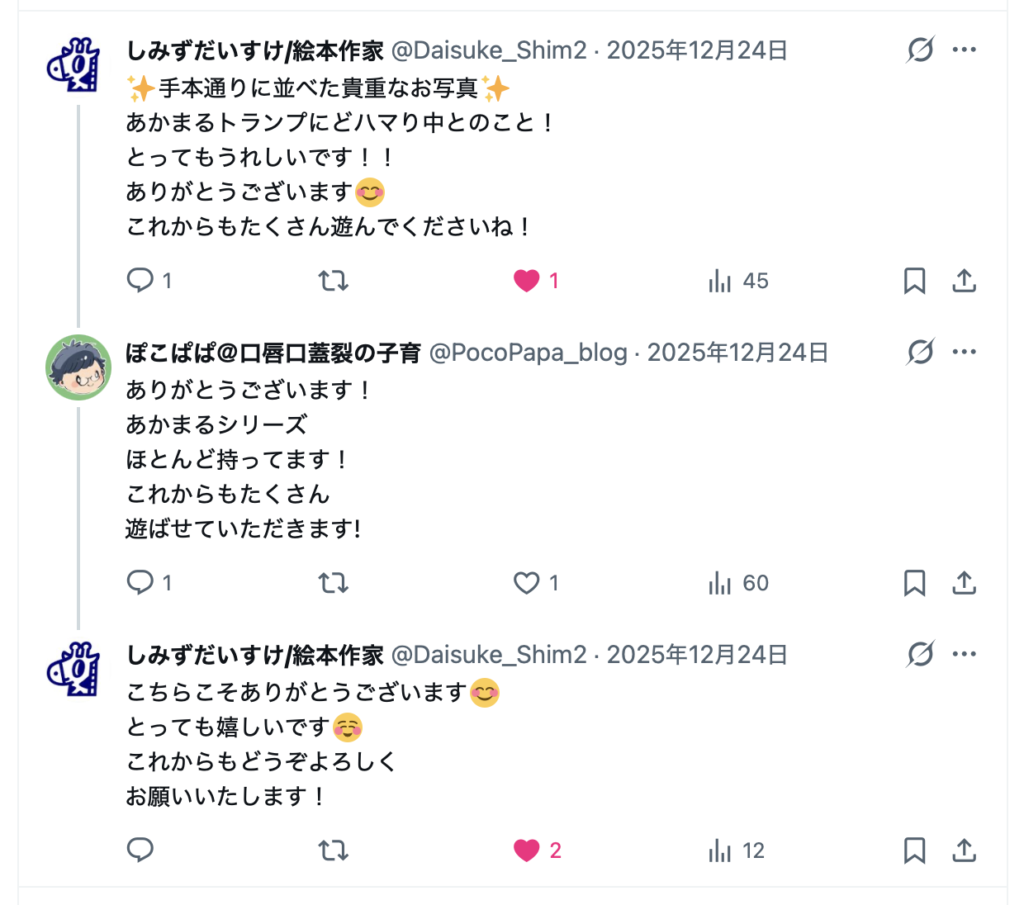Viewport: 1024px width, 905px height.
Task: Click the PocoPapa avatar thumbnail
Action: 78,367
